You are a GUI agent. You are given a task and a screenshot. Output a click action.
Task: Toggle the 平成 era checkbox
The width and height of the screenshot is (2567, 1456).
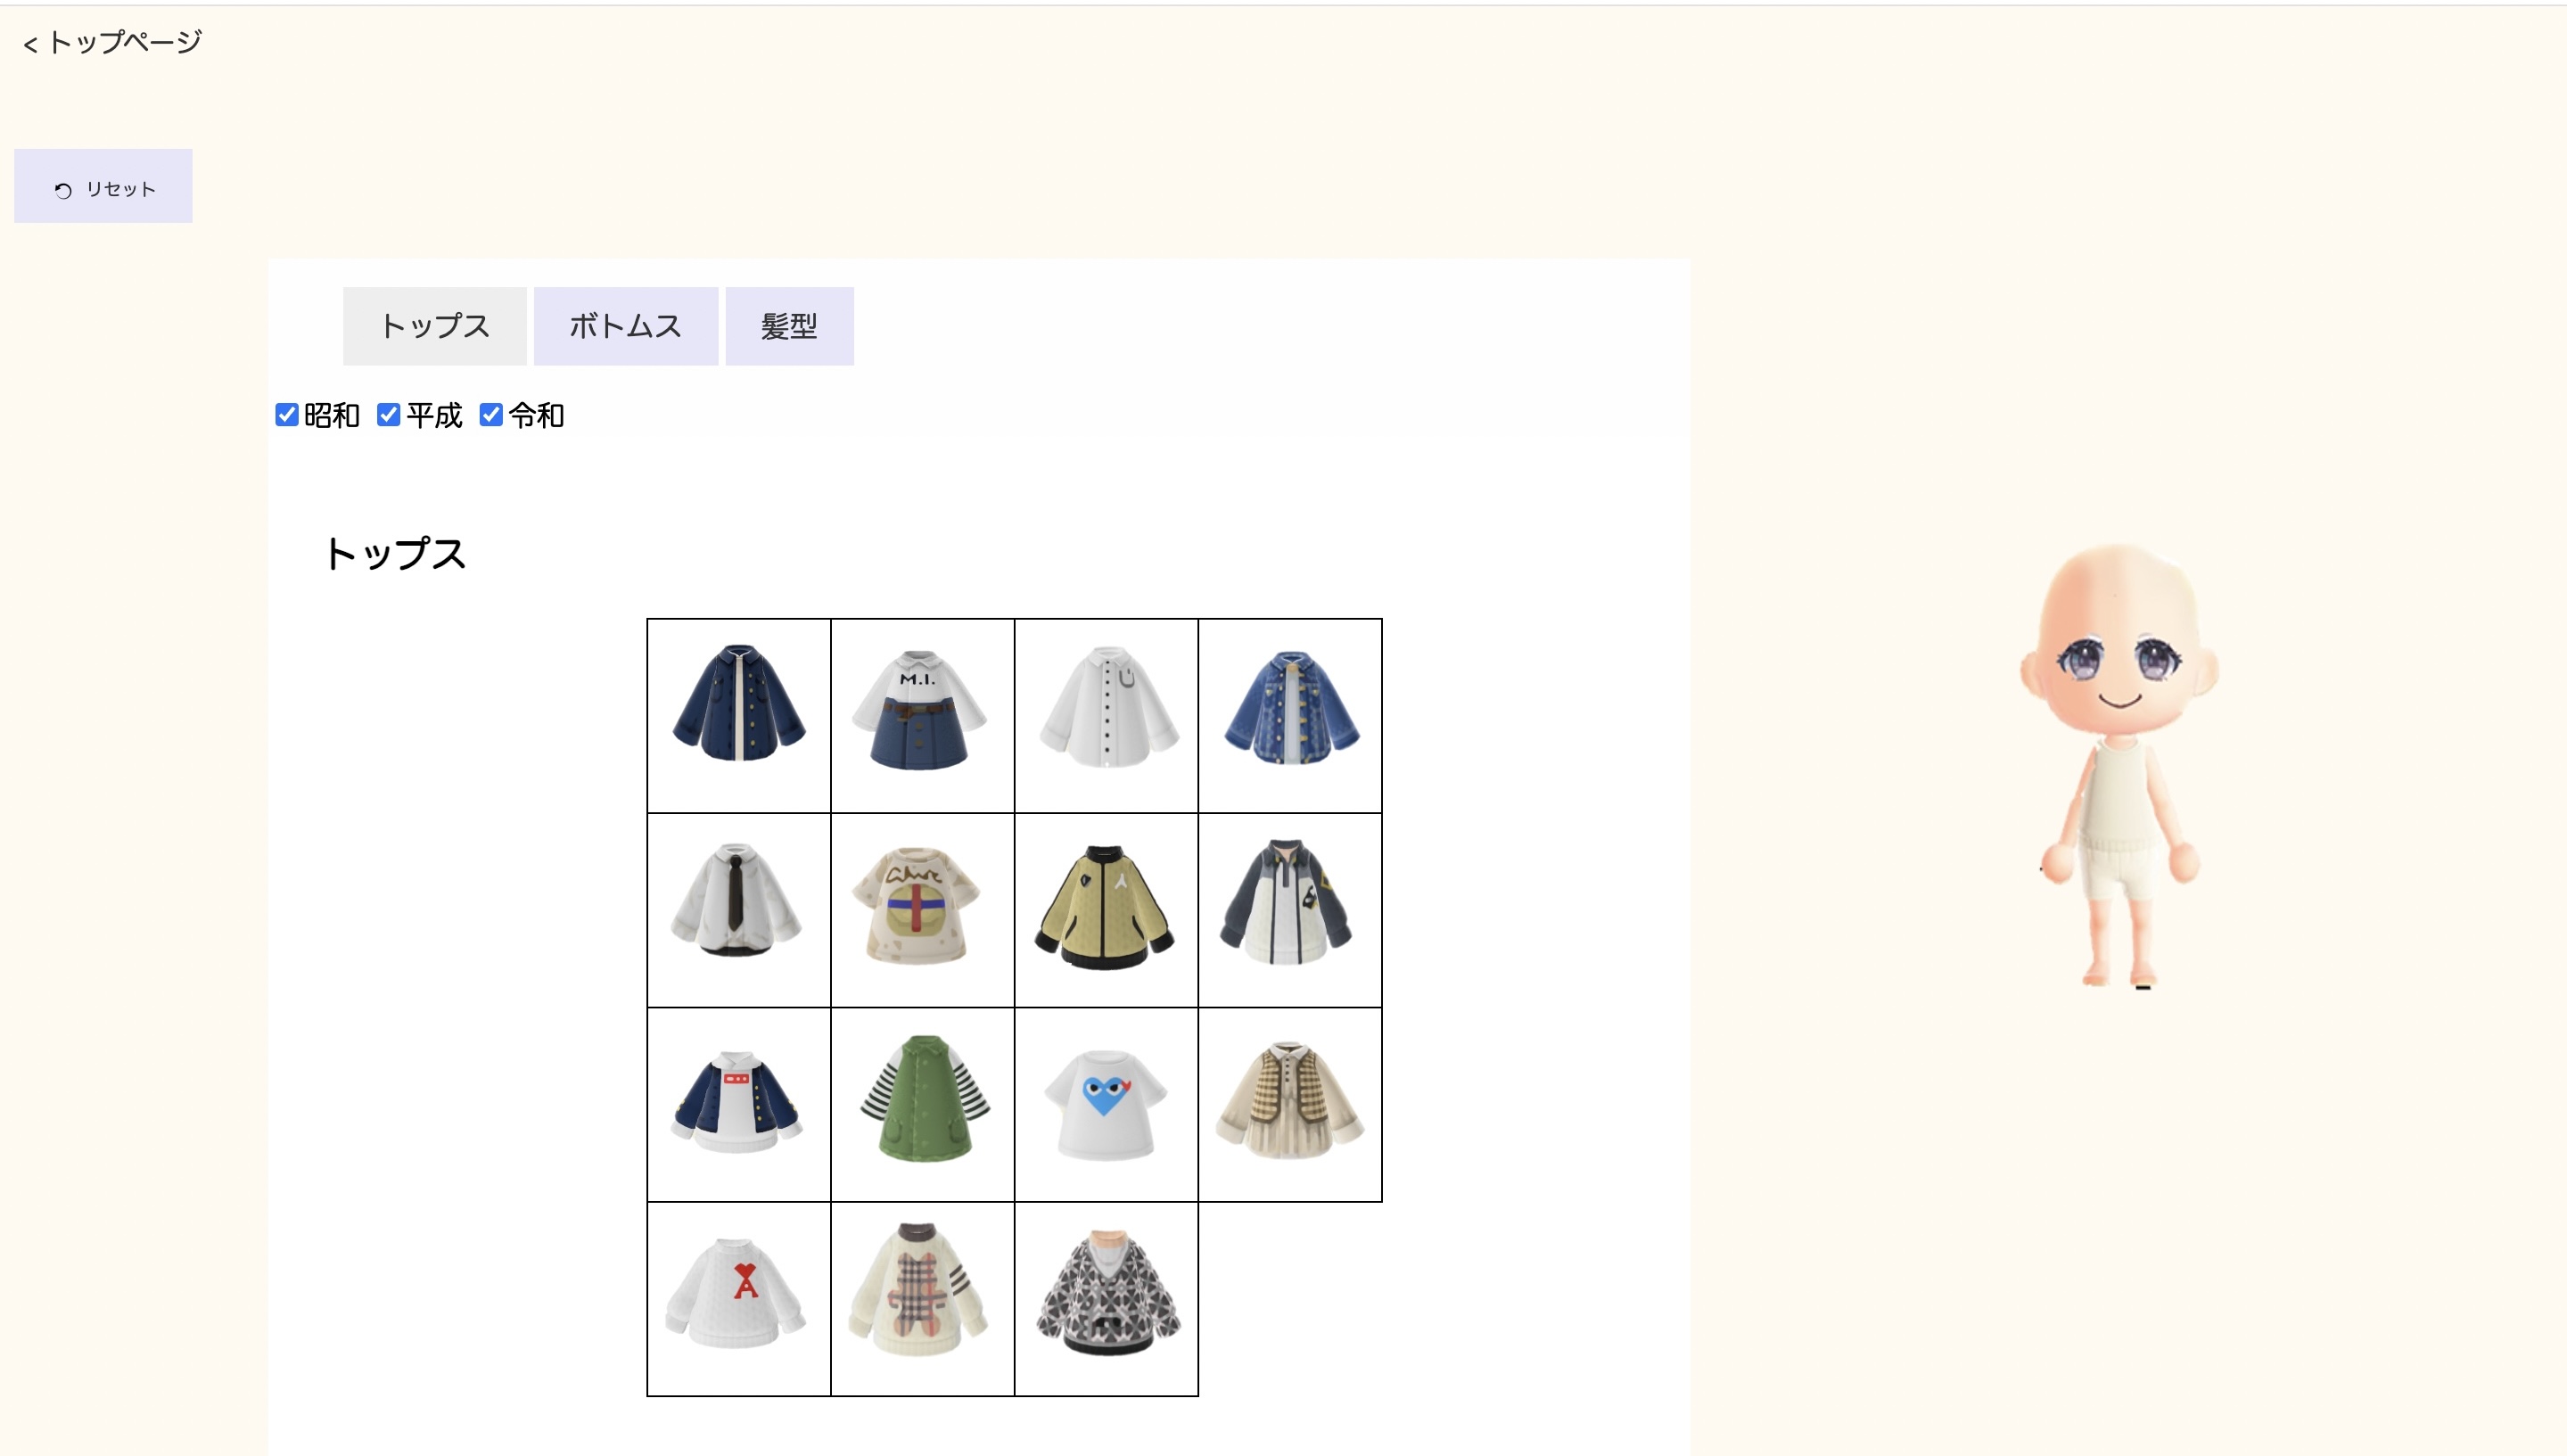coord(389,415)
